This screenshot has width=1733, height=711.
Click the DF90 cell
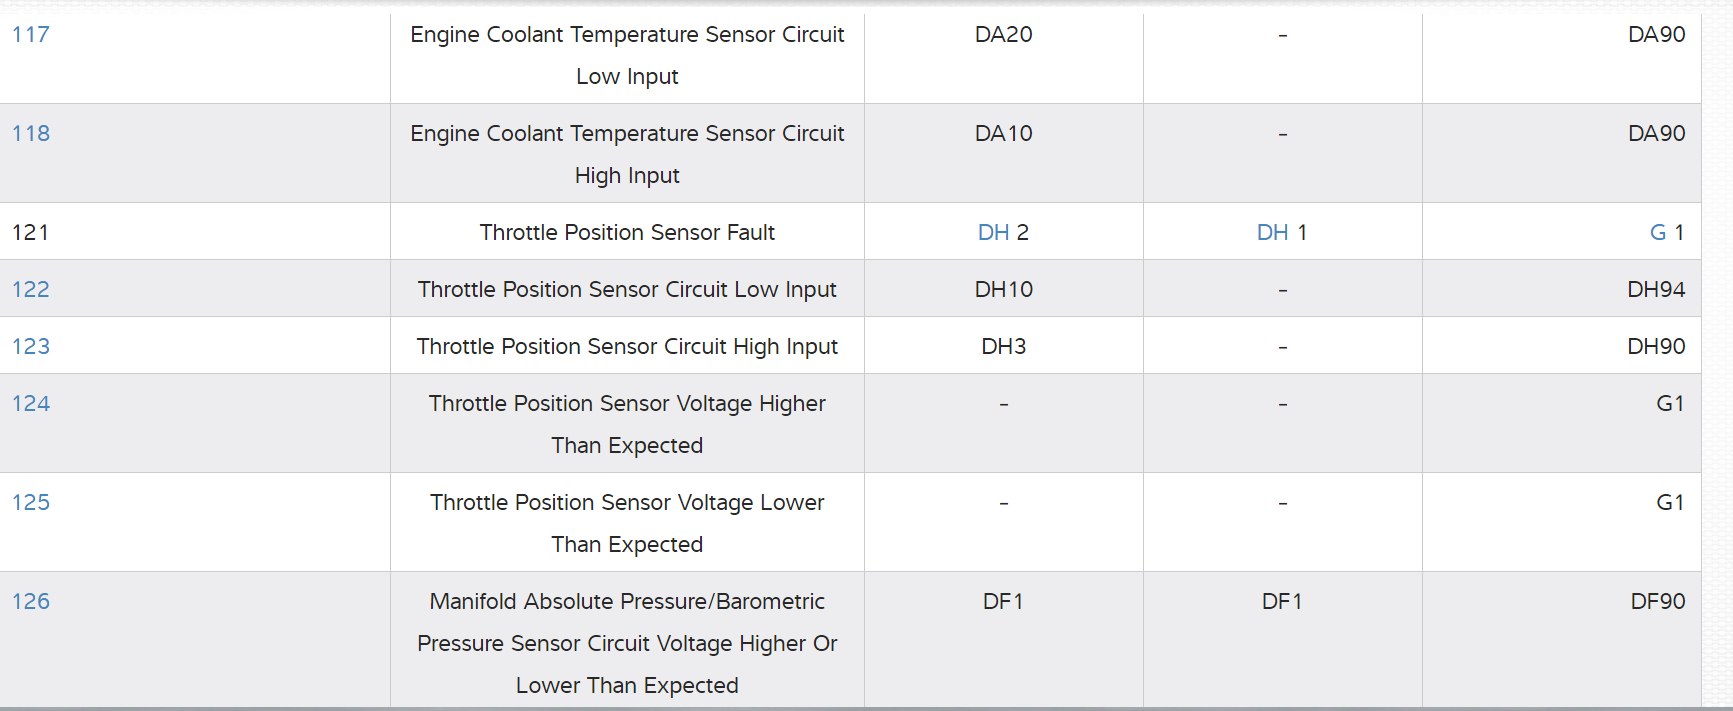(1657, 602)
